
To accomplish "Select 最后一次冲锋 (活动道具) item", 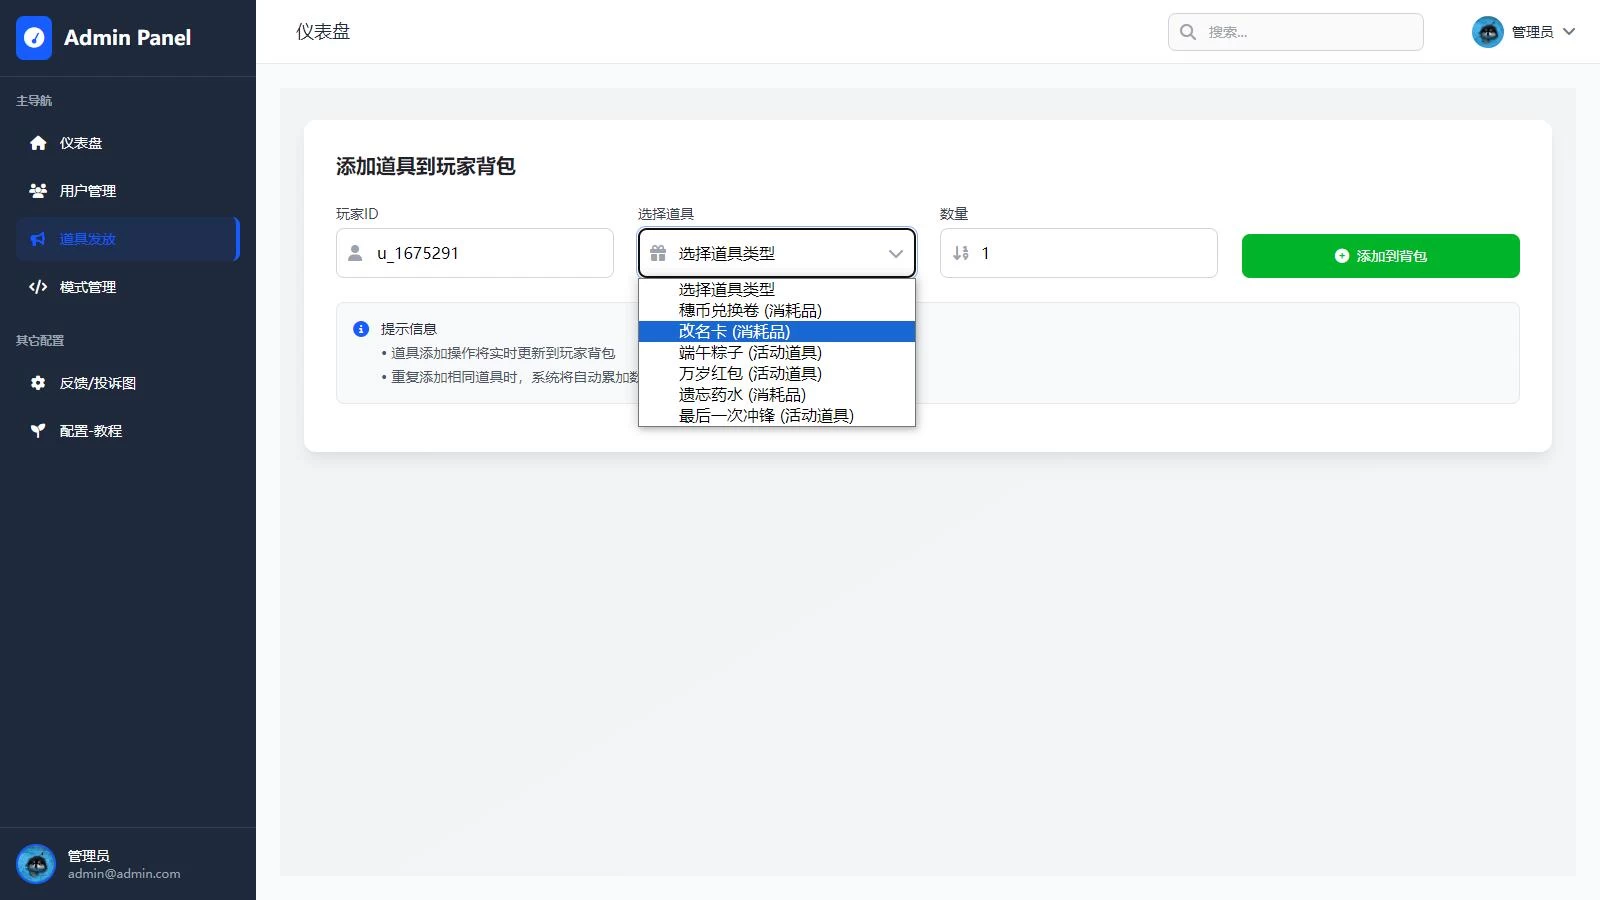I will coord(766,415).
